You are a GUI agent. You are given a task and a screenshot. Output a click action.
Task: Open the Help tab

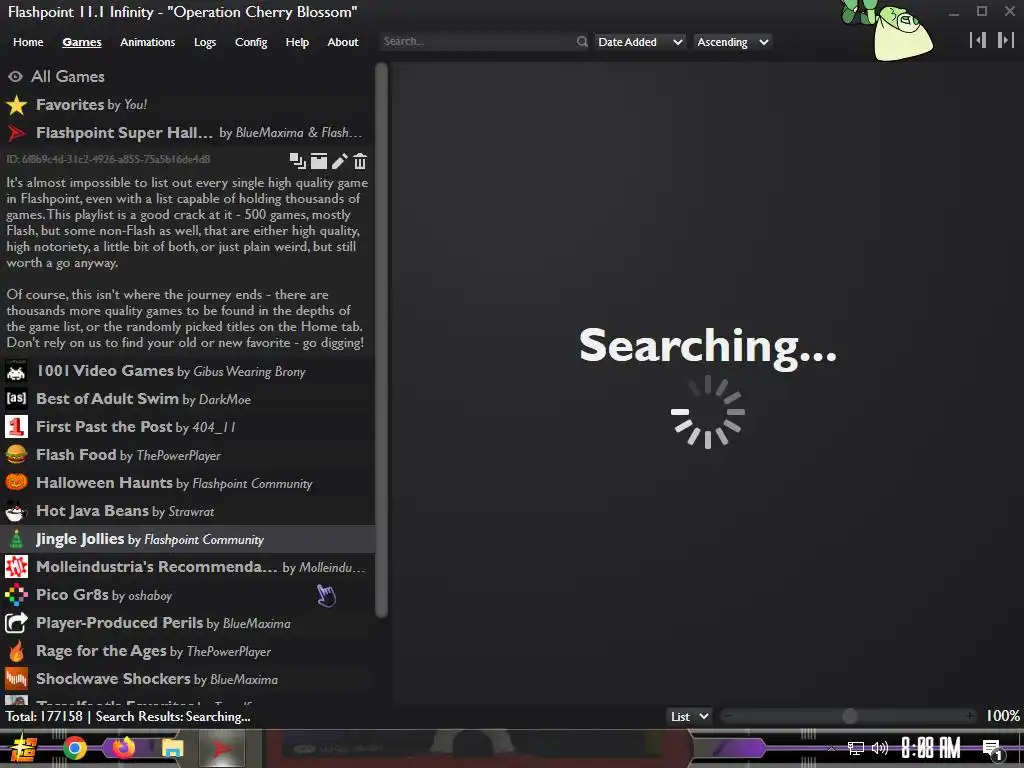(x=297, y=42)
